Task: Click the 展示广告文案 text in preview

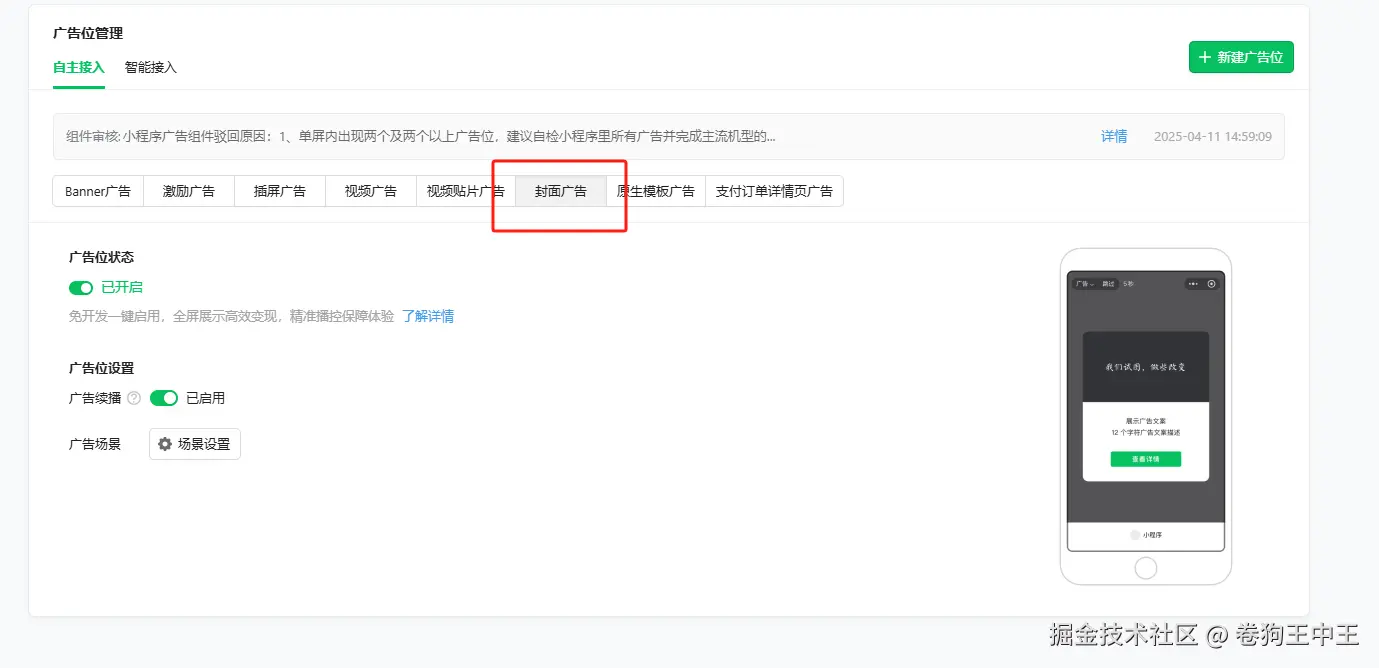Action: coord(1146,421)
